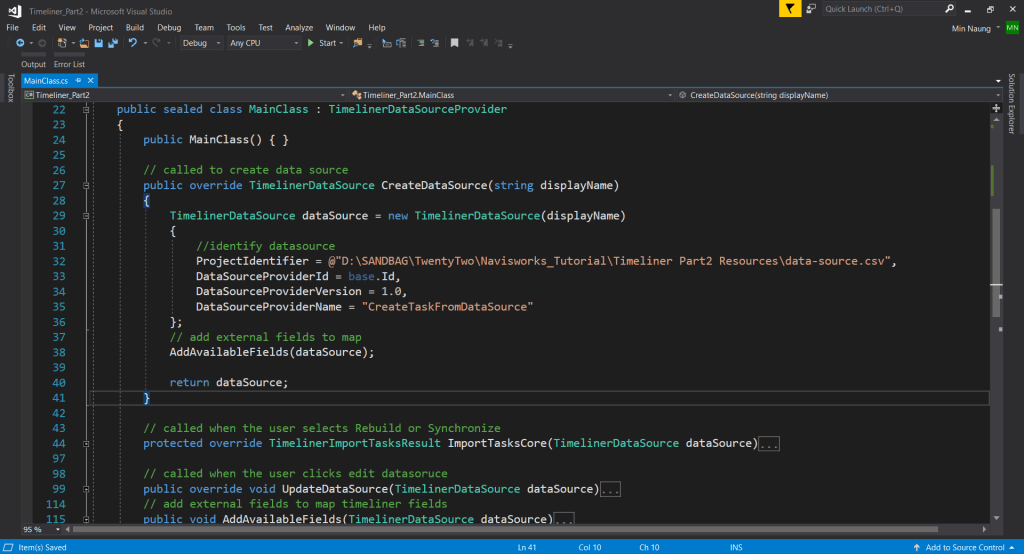The width and height of the screenshot is (1024, 554).
Task: Open the Build menu
Action: pyautogui.click(x=135, y=27)
